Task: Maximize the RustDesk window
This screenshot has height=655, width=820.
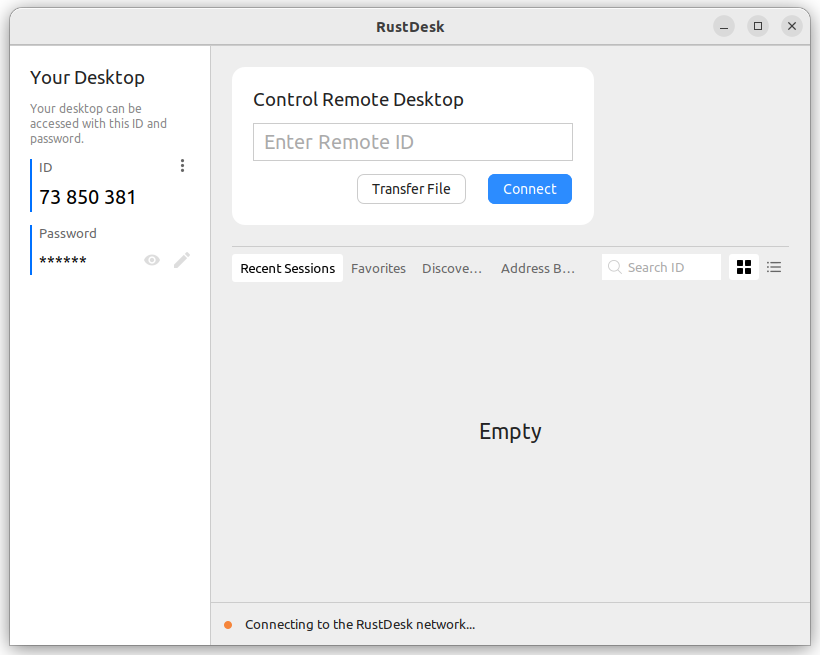Action: tap(758, 26)
